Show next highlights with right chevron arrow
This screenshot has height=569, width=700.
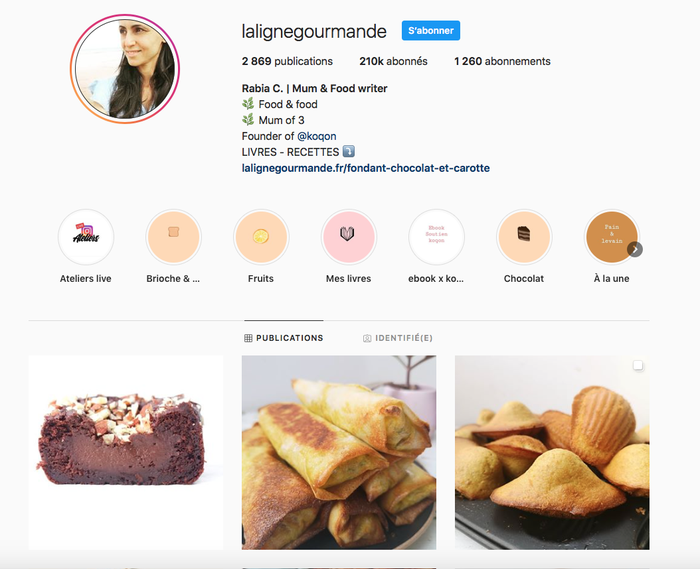pos(635,249)
